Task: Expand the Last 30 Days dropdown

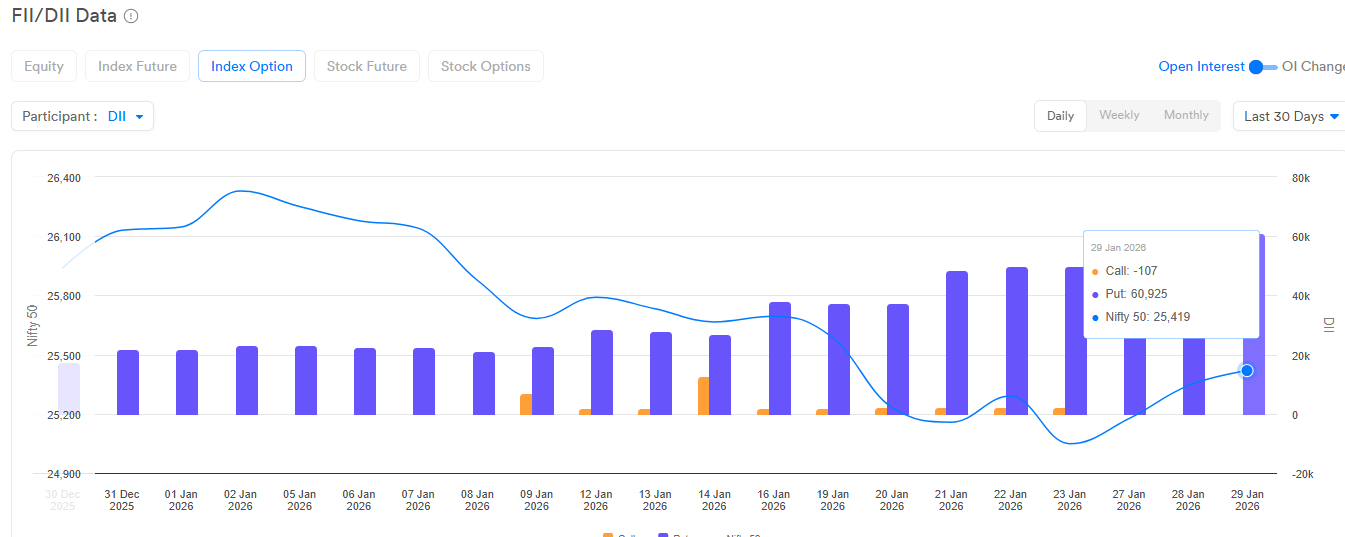Action: pos(1290,116)
